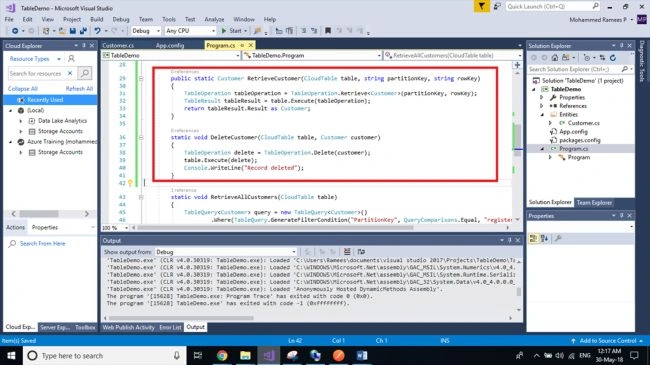
Task: Open the 100 % zoom dropdown
Action: click(x=115, y=228)
